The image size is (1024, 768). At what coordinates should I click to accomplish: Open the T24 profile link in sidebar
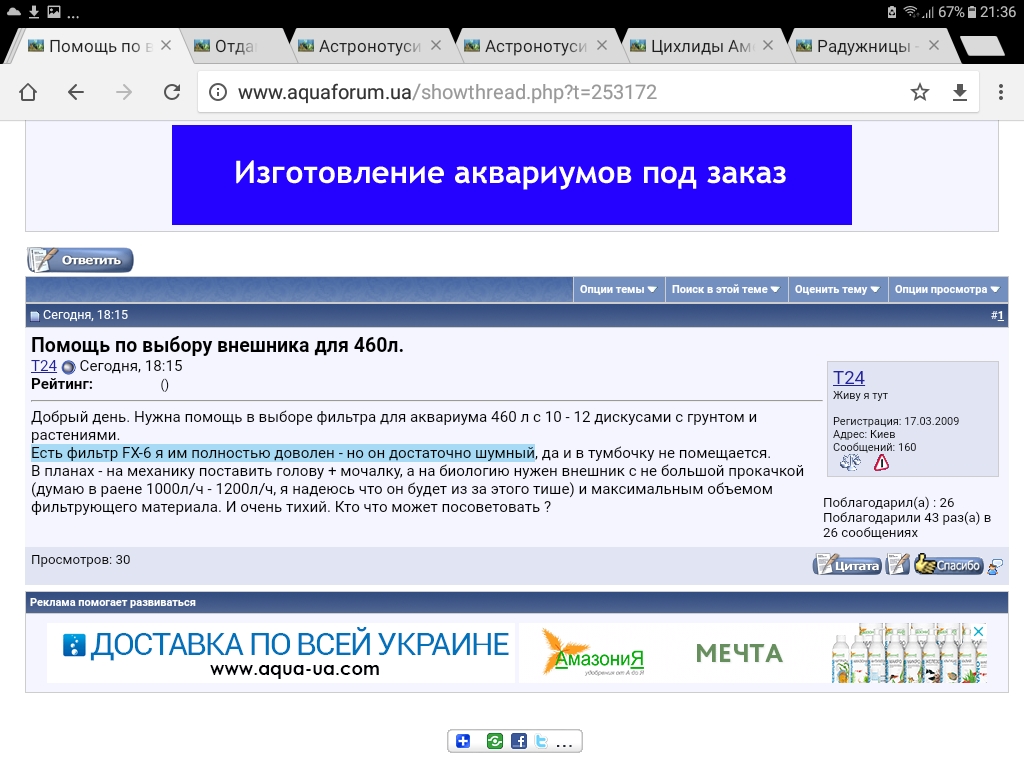click(848, 377)
